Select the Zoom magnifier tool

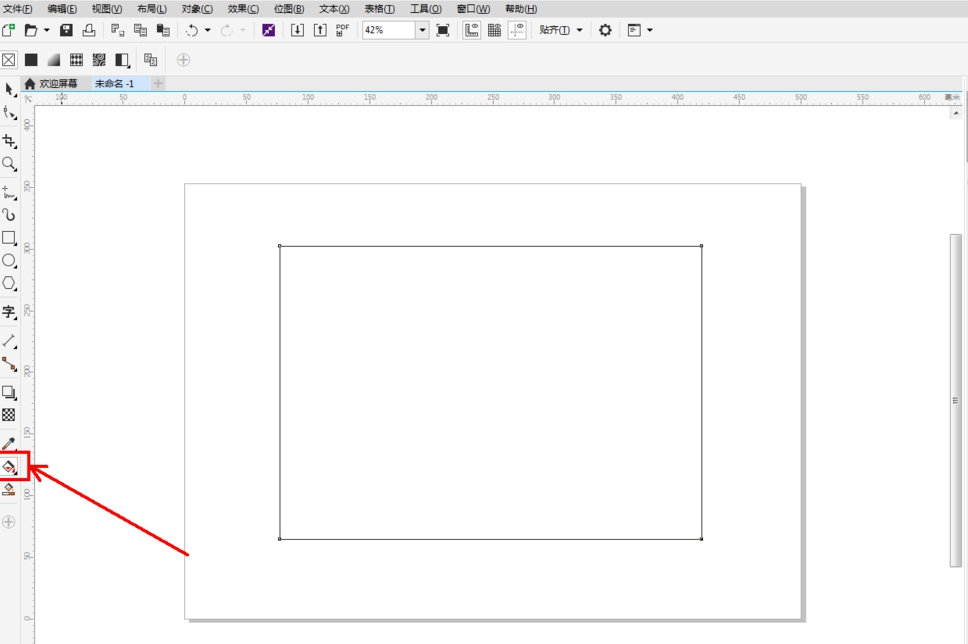pyautogui.click(x=9, y=164)
